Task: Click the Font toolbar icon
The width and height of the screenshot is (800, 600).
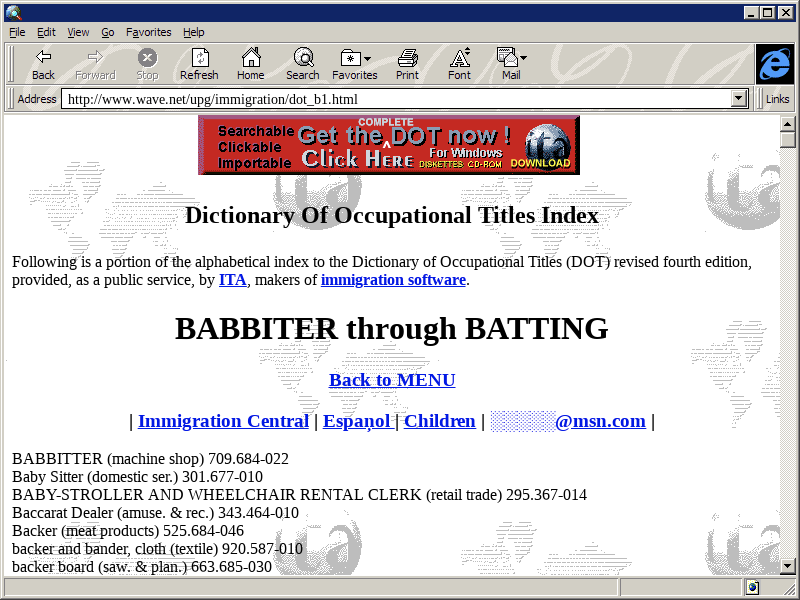Action: (x=459, y=64)
